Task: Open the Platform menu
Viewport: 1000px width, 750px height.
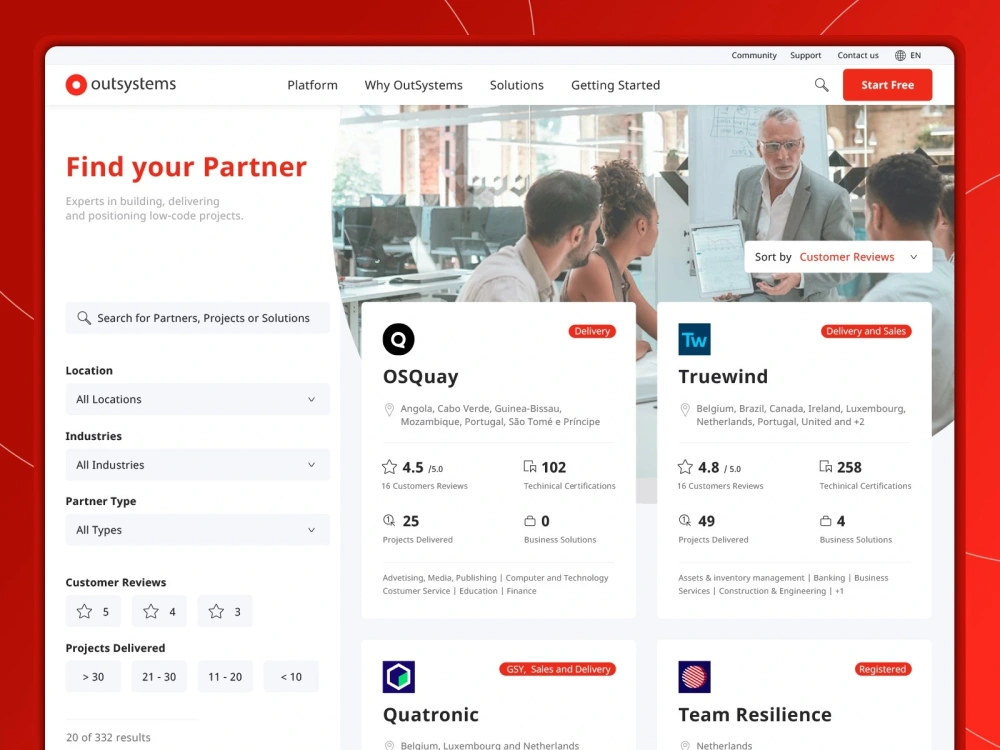Action: point(312,85)
